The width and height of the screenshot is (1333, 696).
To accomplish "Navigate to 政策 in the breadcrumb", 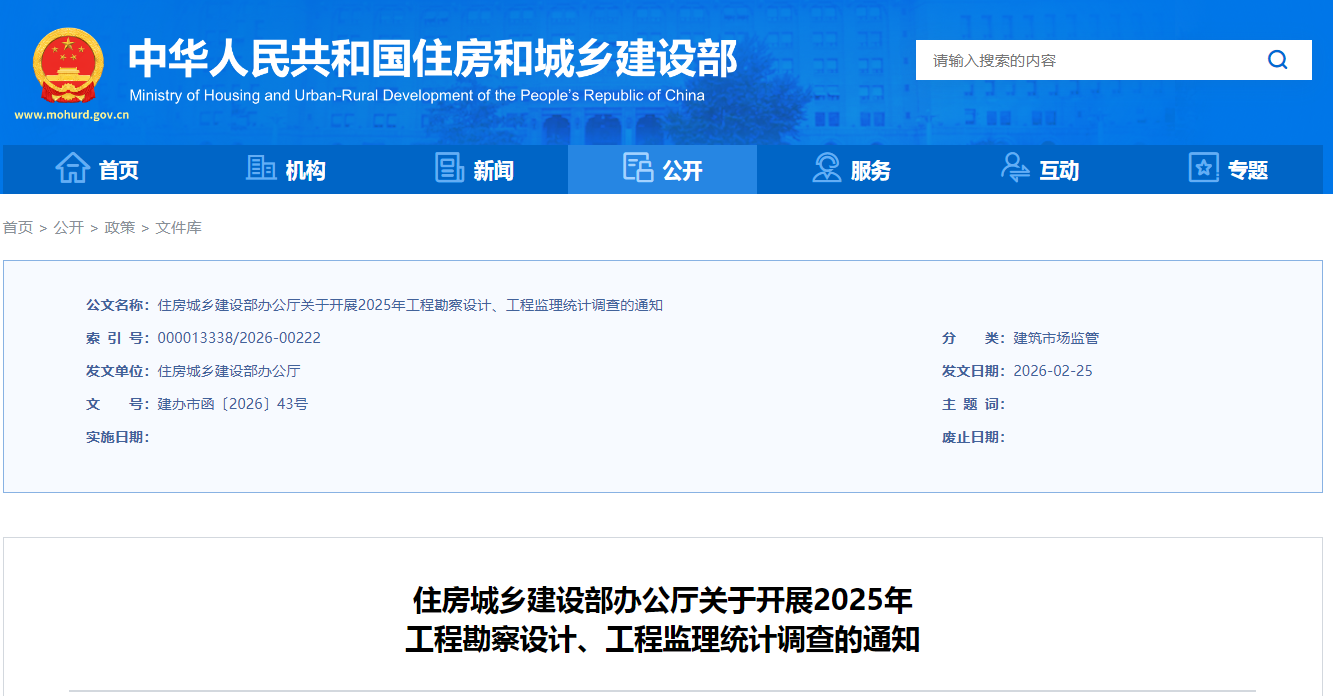I will pyautogui.click(x=120, y=228).
